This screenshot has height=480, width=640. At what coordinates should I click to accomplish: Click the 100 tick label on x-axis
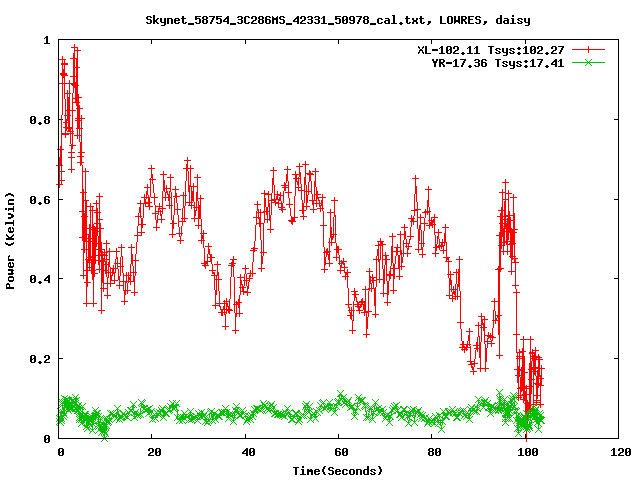(x=526, y=452)
